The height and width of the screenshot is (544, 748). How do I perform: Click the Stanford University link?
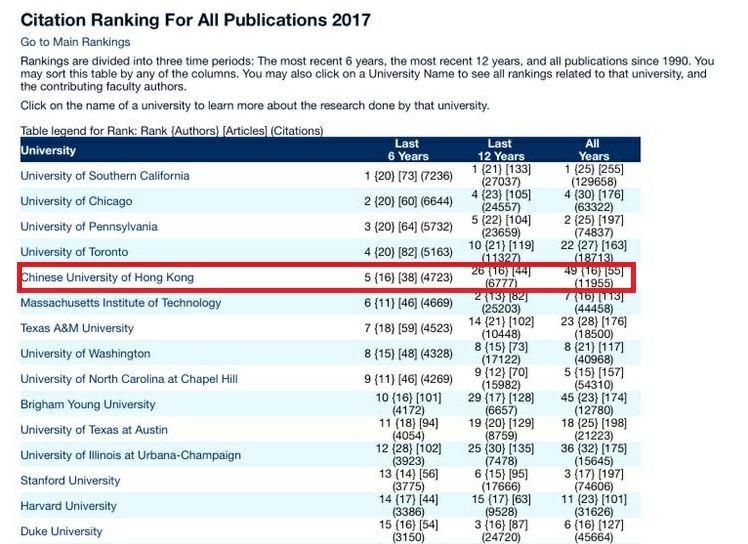tap(69, 481)
